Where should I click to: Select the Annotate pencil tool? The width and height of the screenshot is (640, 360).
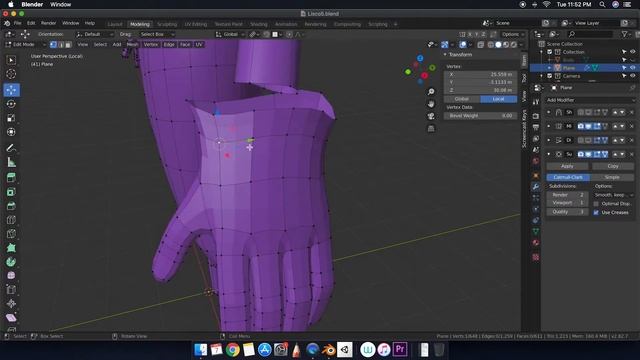(11, 148)
